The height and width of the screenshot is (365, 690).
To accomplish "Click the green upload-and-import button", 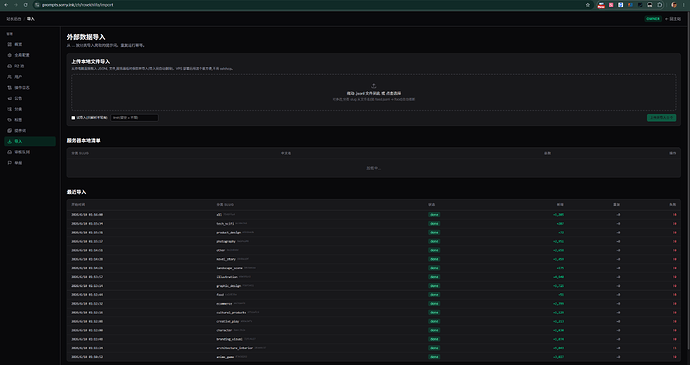I will (661, 118).
